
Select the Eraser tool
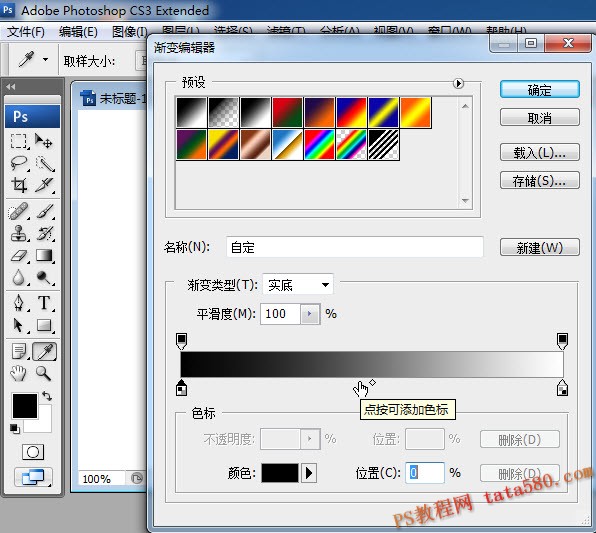coord(18,255)
